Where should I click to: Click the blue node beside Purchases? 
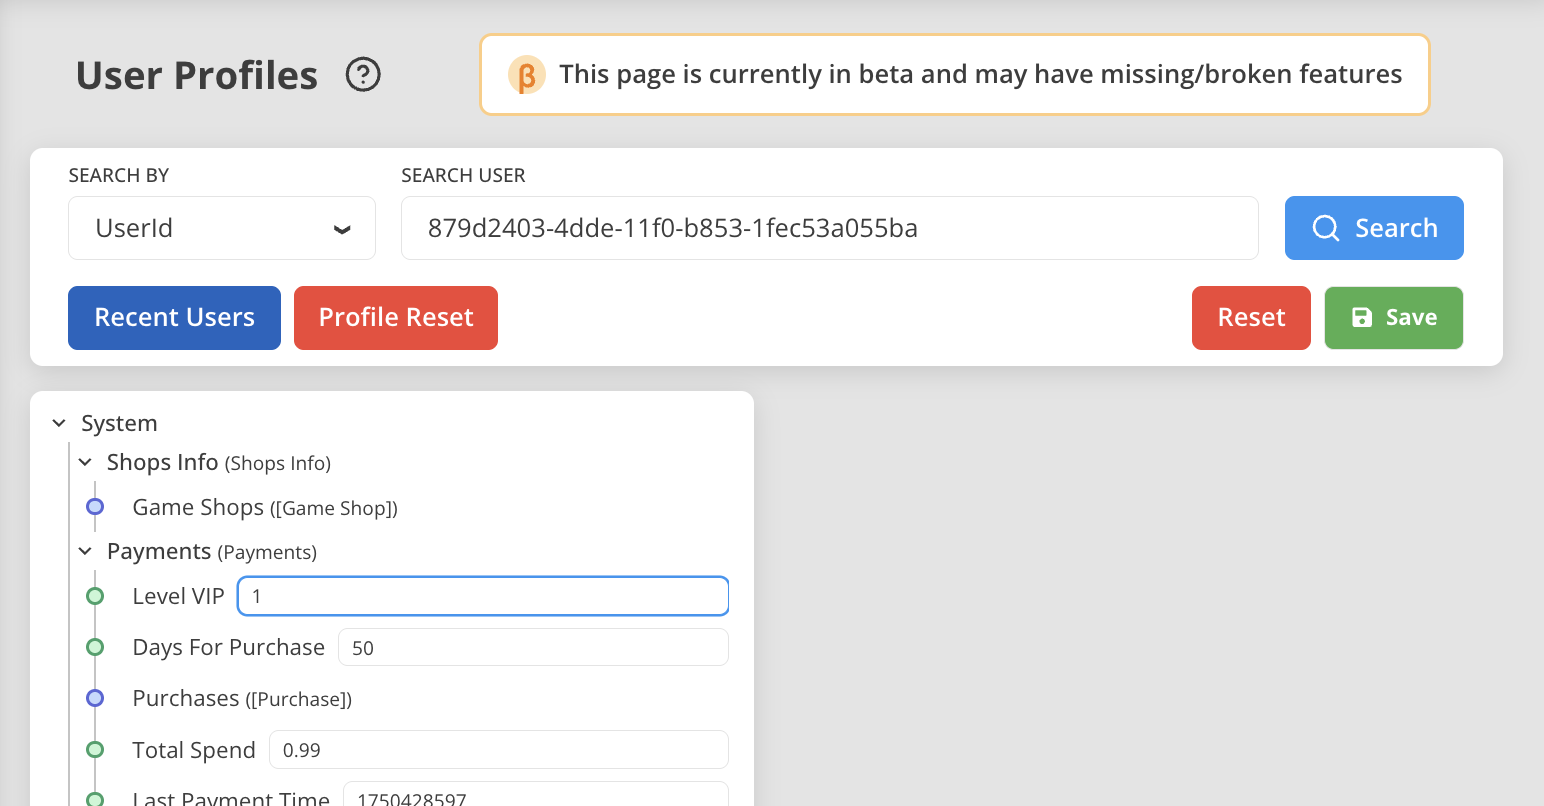[x=95, y=698]
